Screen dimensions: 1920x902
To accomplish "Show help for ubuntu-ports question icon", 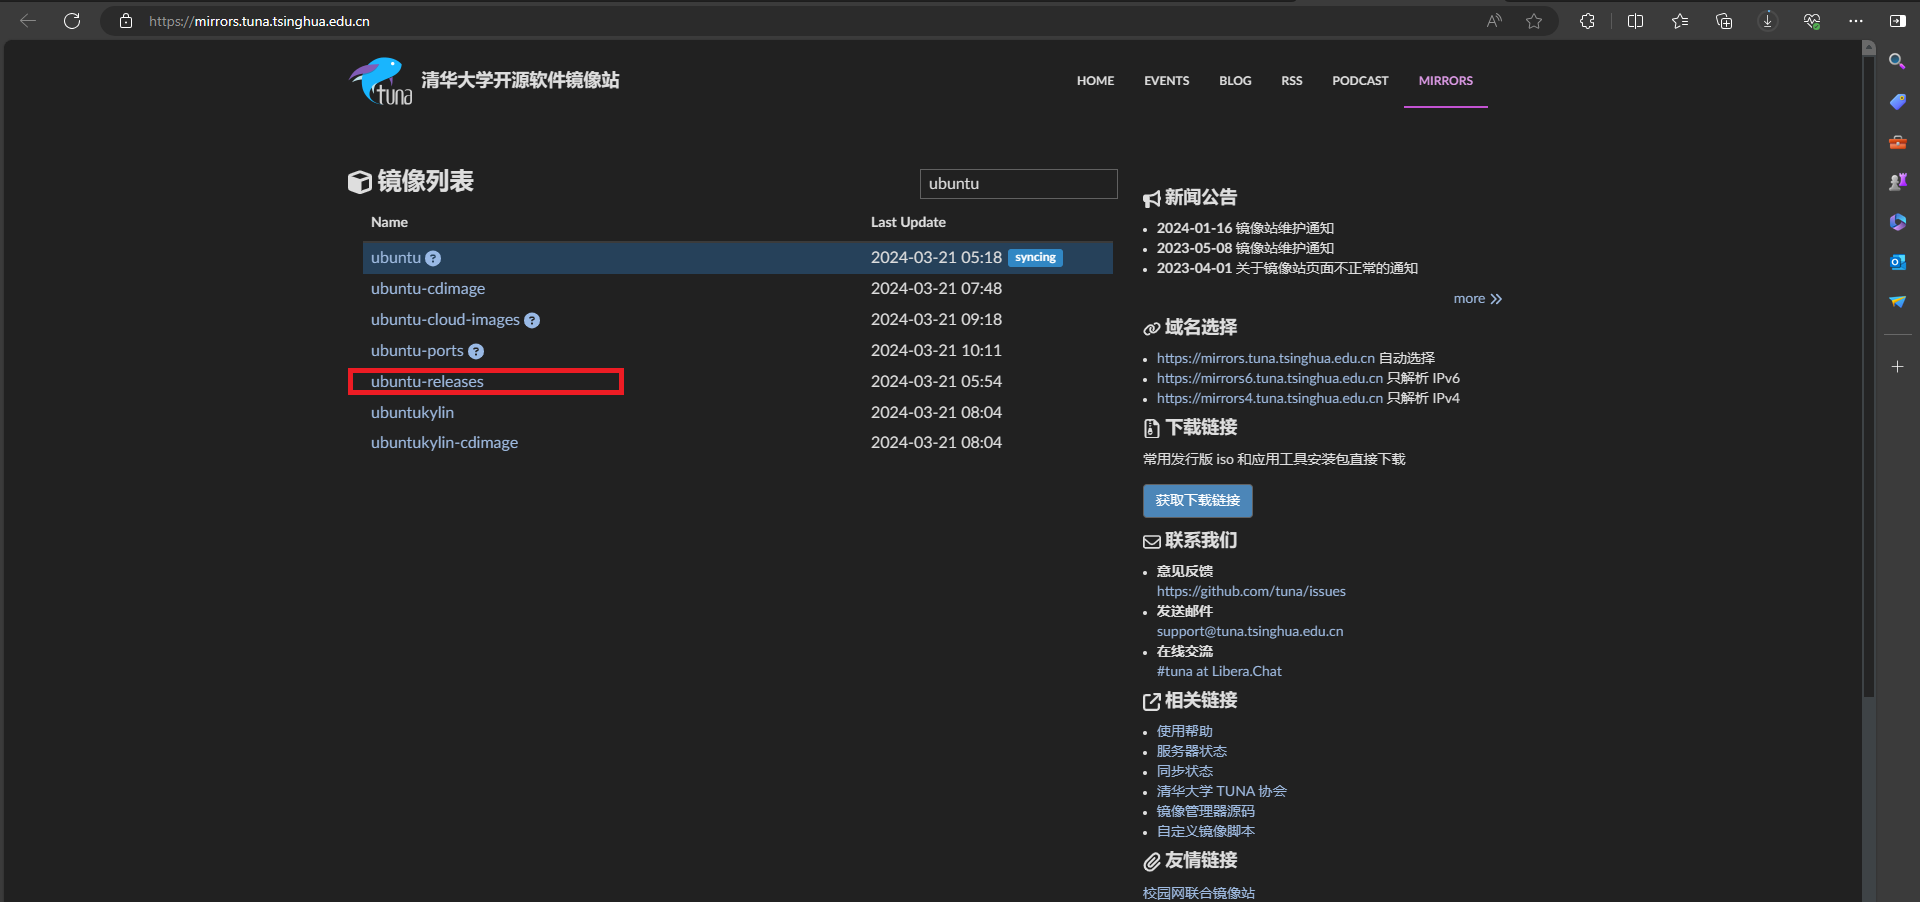I will 476,351.
